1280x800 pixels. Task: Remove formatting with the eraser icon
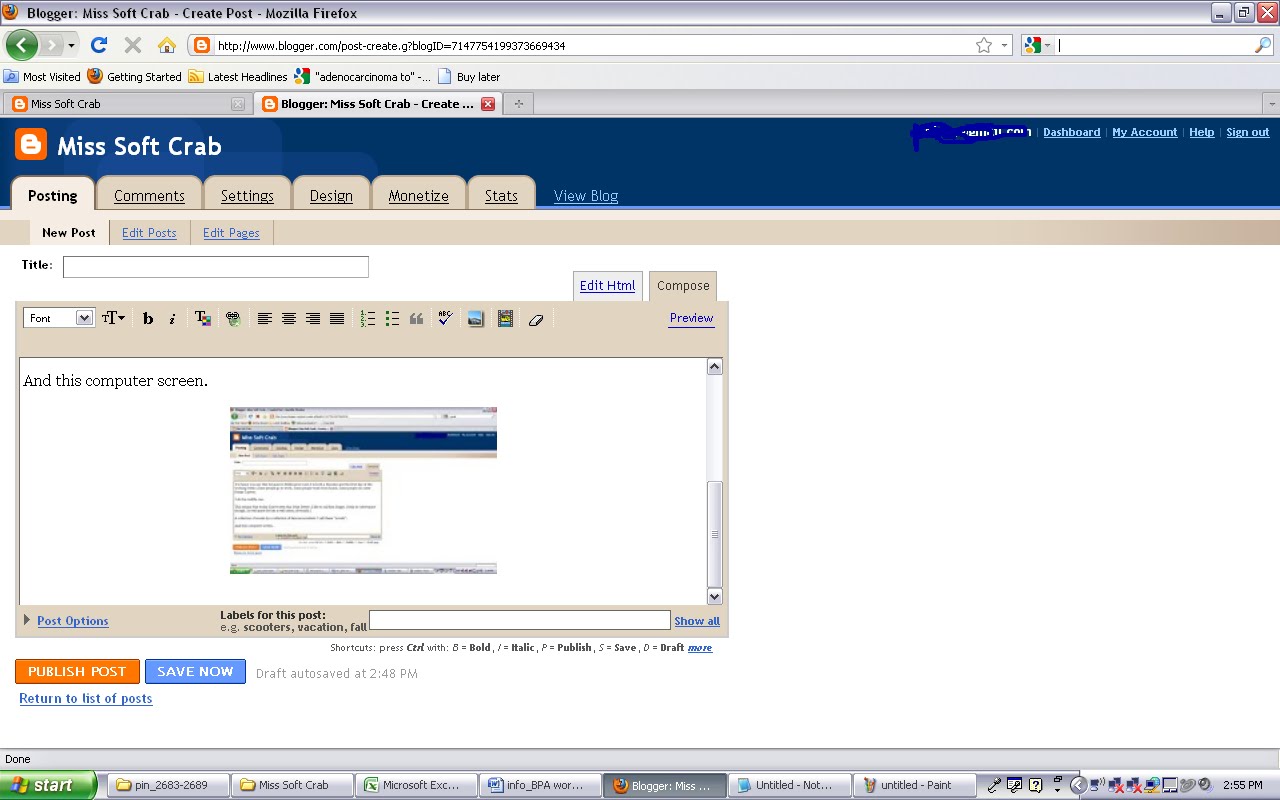(x=535, y=319)
